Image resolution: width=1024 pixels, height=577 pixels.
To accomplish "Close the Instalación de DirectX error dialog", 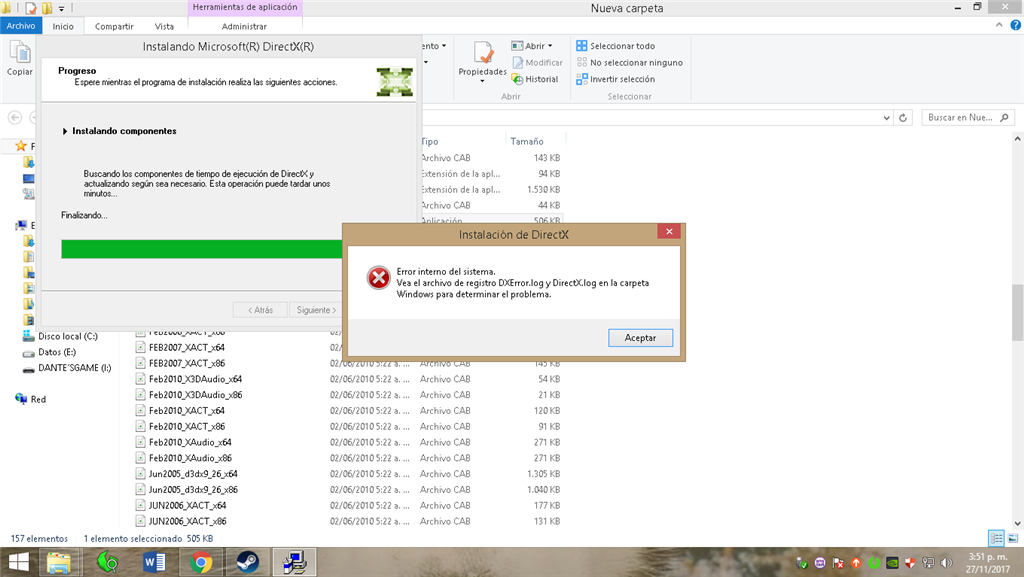I will 669,231.
